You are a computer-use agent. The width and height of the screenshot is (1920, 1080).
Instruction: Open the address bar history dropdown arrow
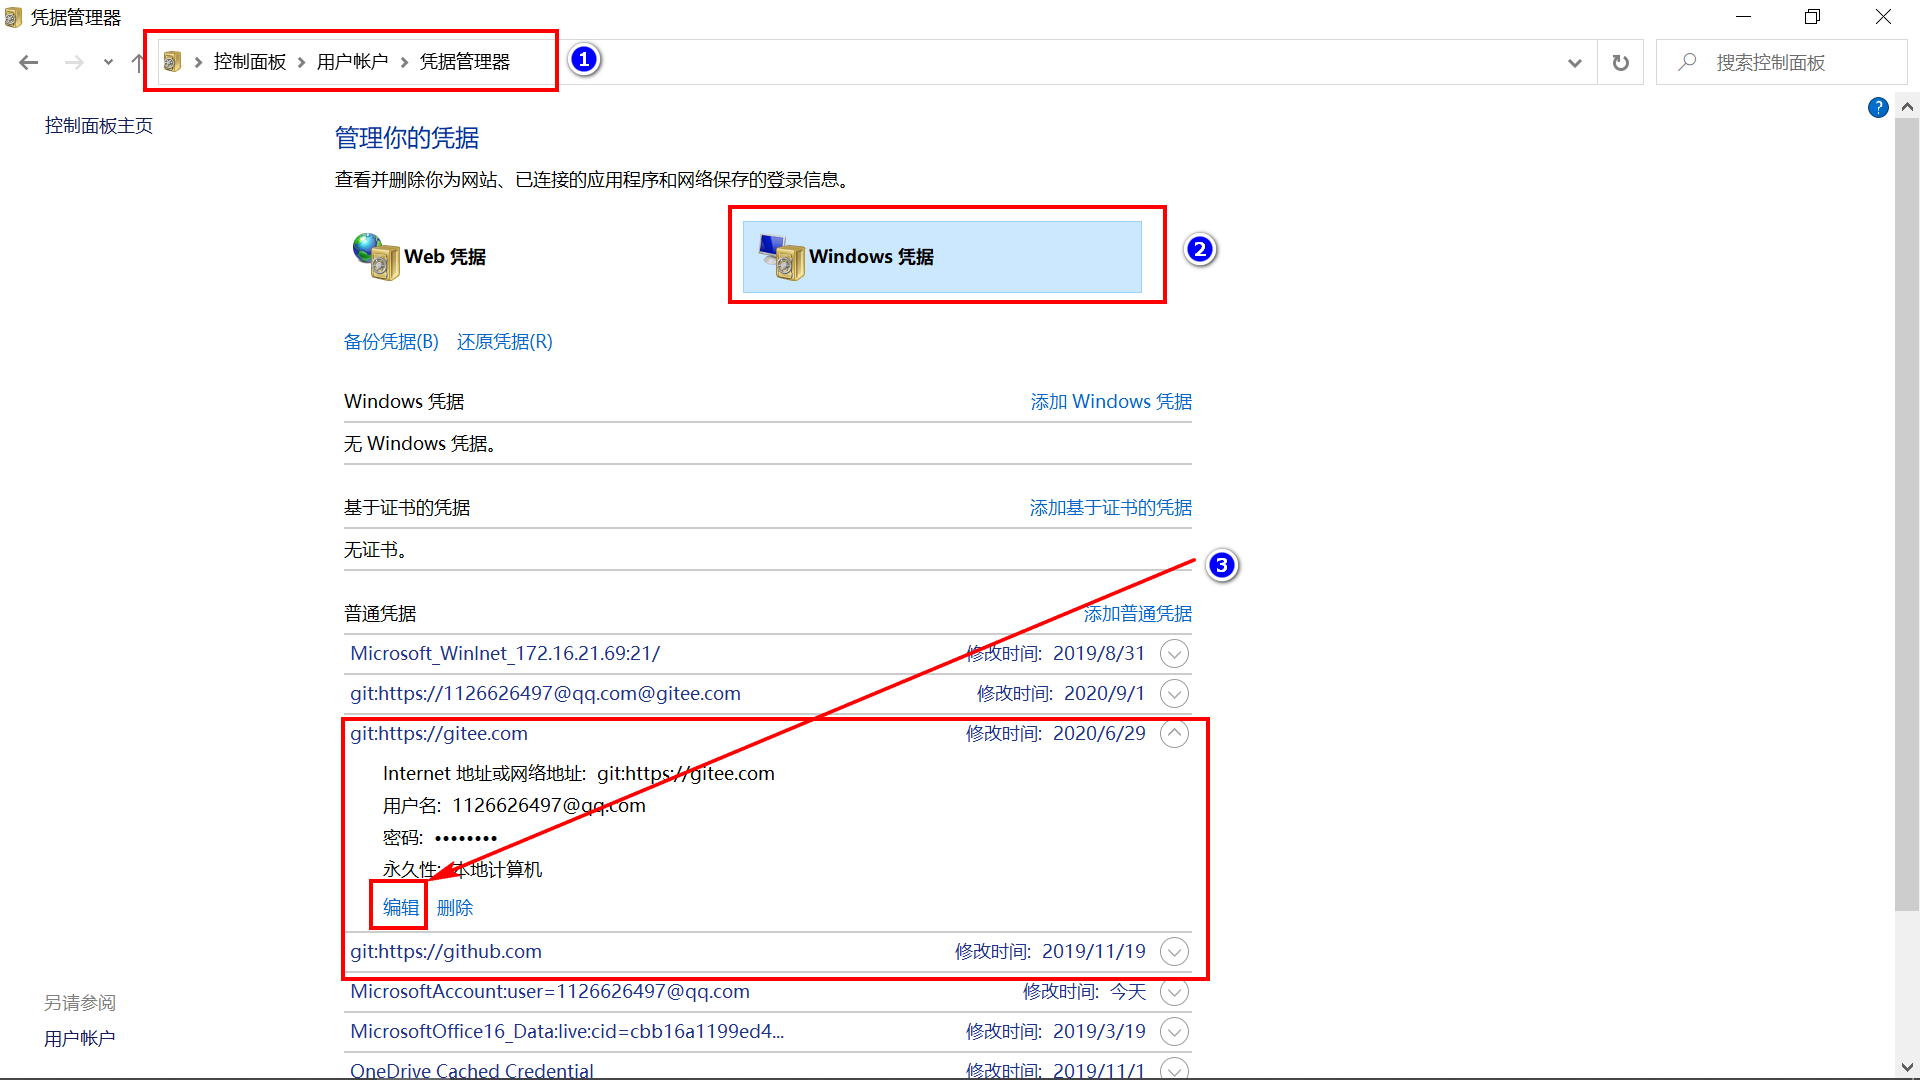[x=1575, y=63]
